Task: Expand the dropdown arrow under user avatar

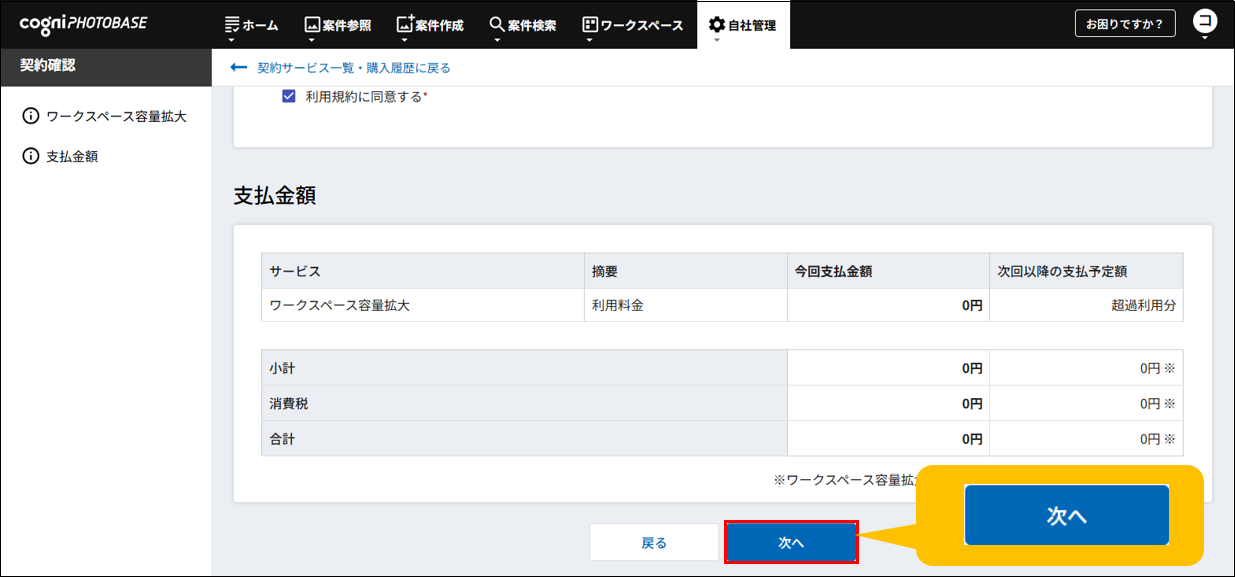Action: (1205, 39)
